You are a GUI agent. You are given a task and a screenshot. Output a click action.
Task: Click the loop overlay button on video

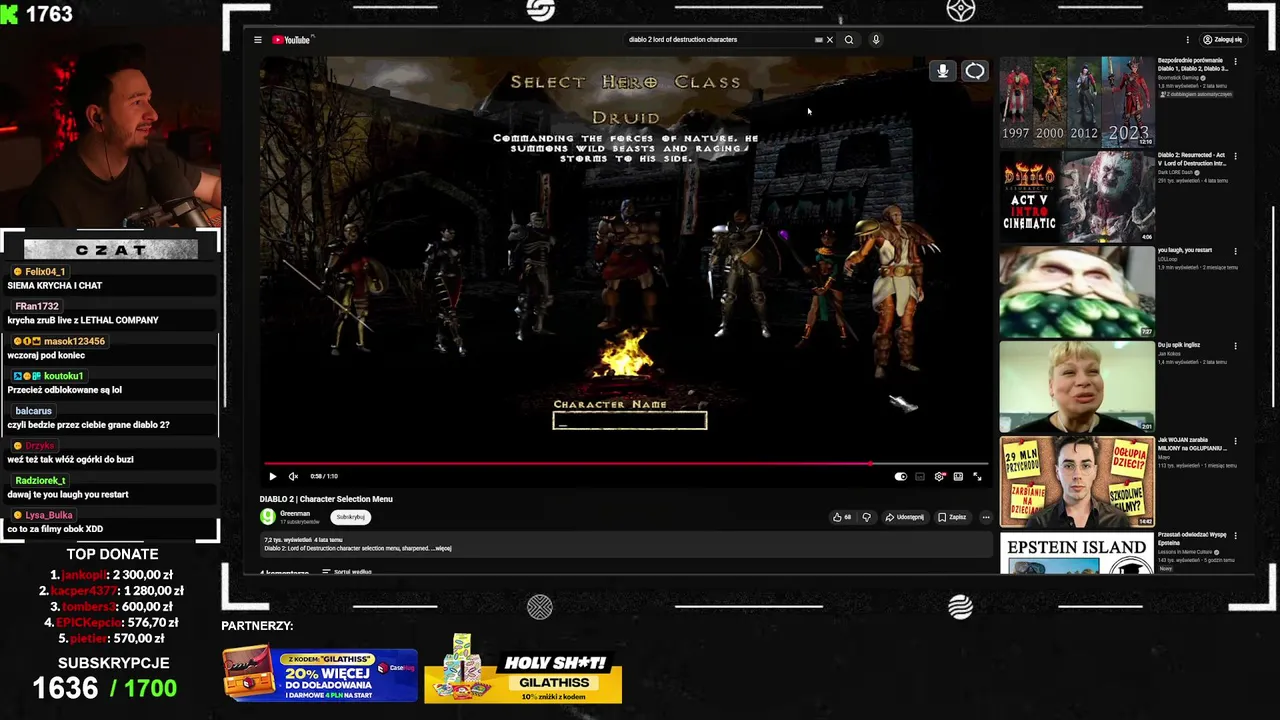coord(974,71)
